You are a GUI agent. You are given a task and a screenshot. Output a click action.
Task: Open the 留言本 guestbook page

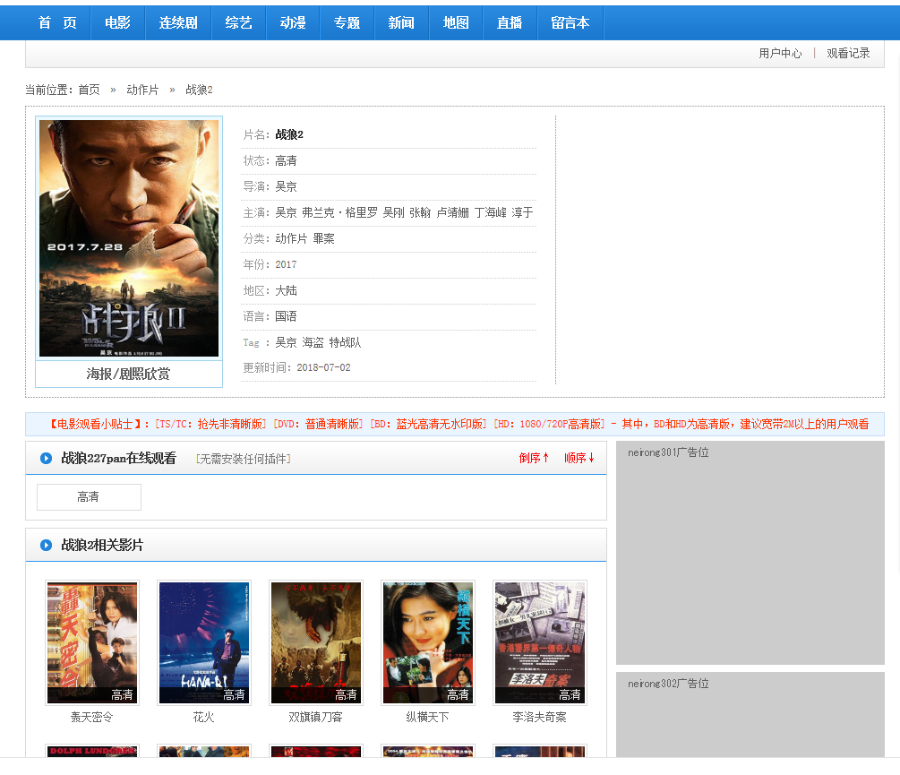tap(570, 23)
